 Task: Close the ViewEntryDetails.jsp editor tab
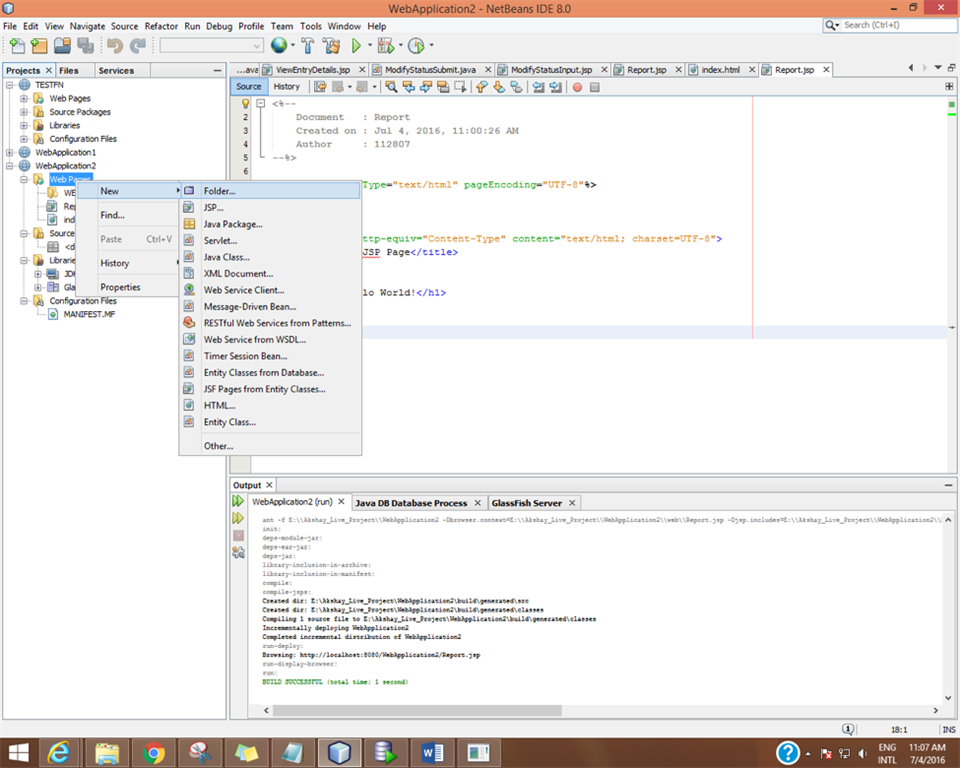pyautogui.click(x=360, y=70)
